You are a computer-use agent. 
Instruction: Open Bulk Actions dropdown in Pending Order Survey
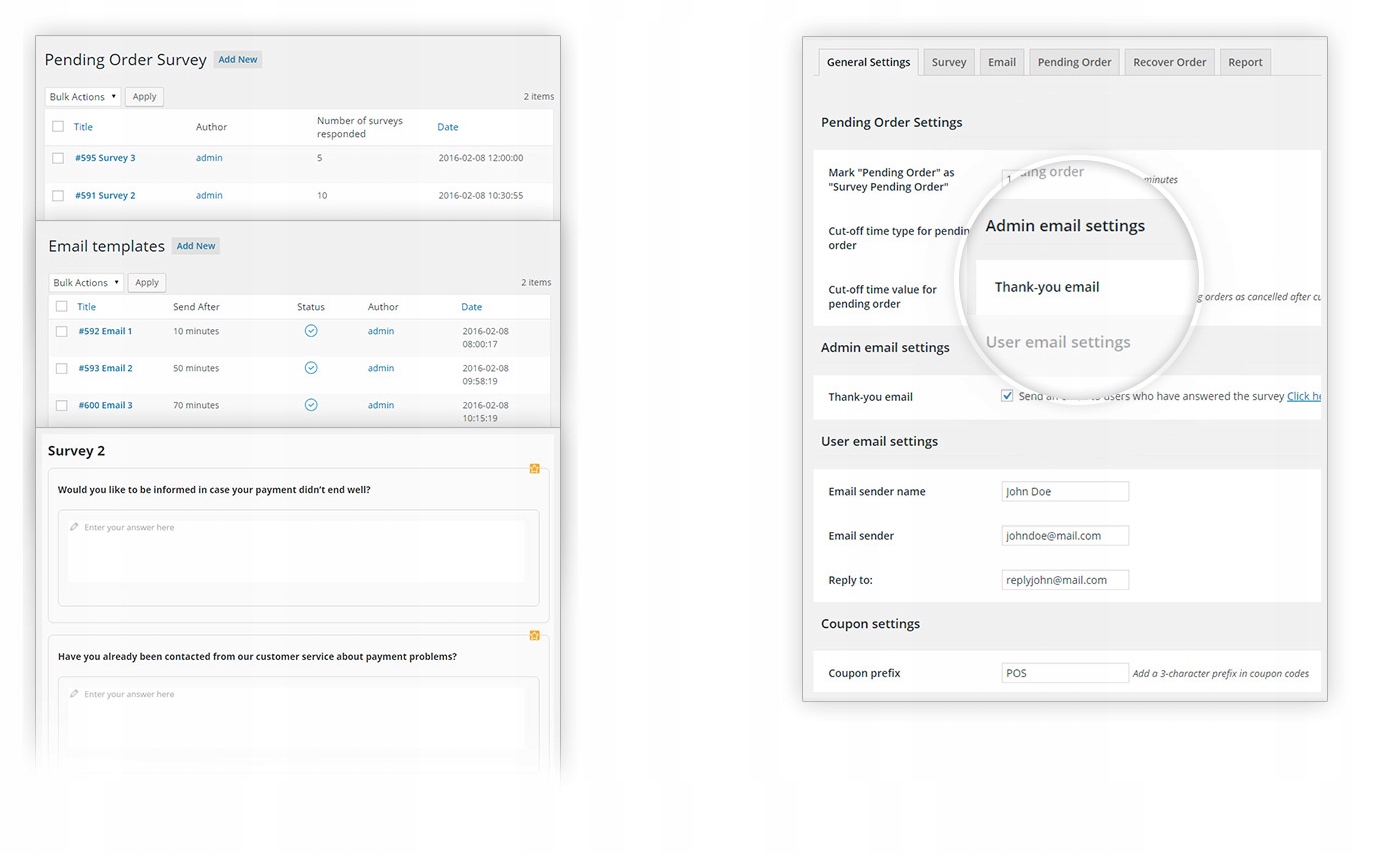(x=83, y=97)
